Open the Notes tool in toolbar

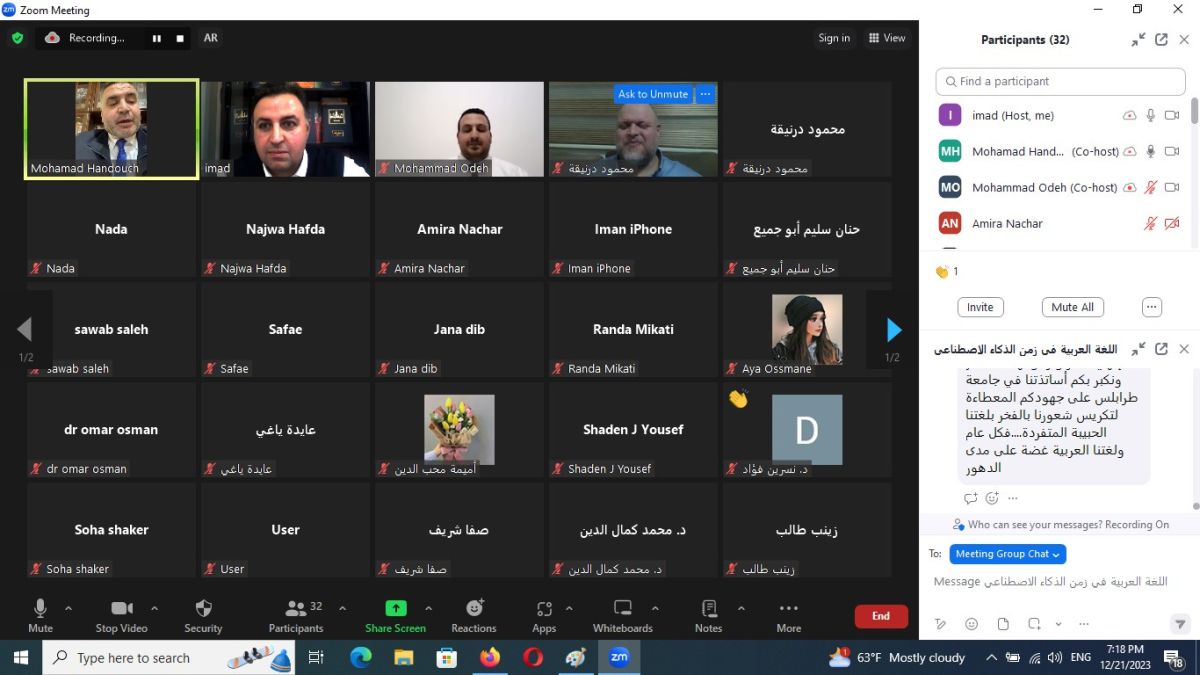point(708,615)
